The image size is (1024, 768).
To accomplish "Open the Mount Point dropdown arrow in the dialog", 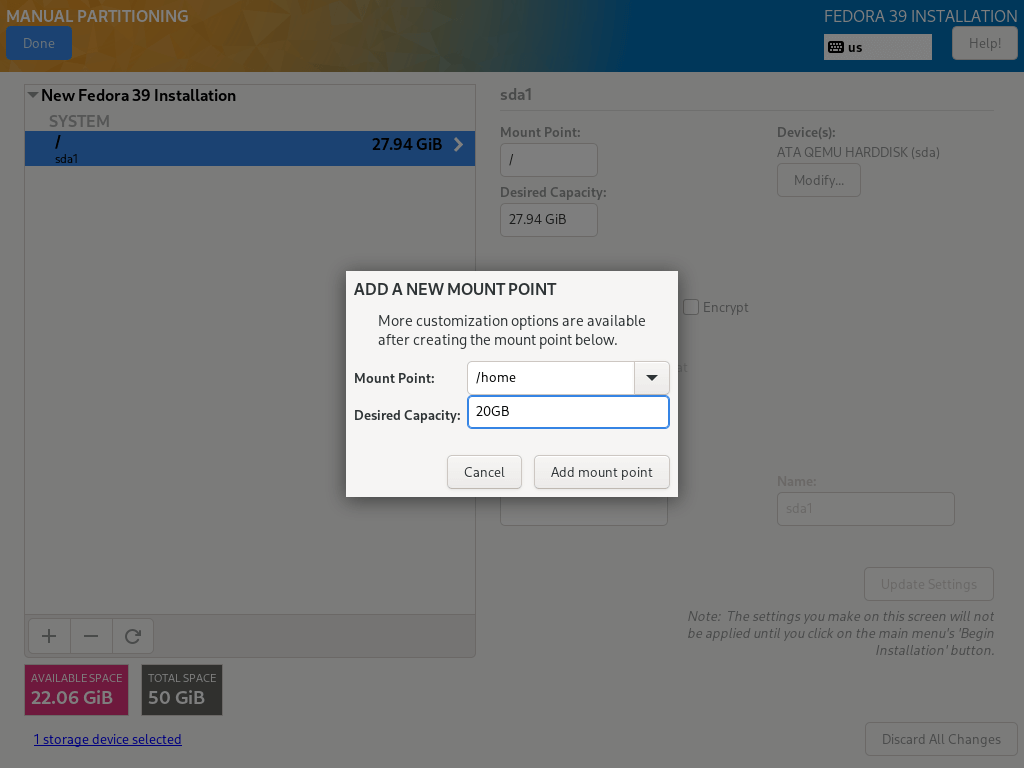I will [652, 377].
